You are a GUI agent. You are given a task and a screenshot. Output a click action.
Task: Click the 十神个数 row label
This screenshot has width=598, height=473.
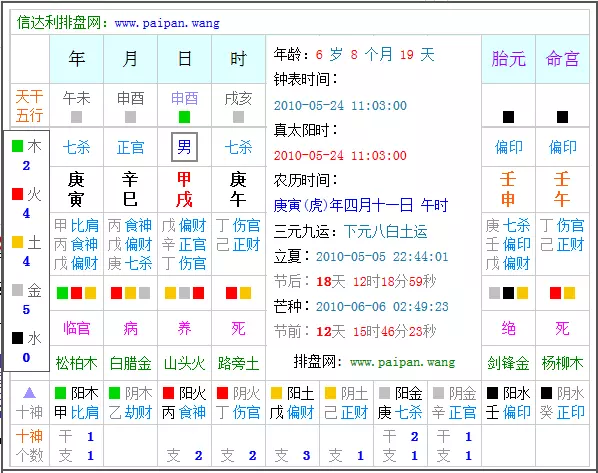(29, 446)
